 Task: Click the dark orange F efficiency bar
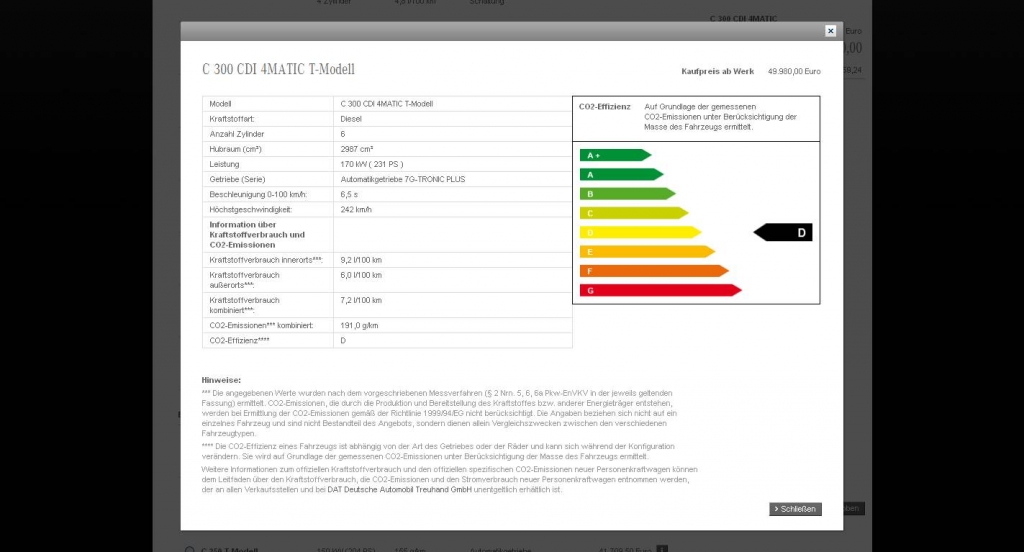[x=654, y=271]
